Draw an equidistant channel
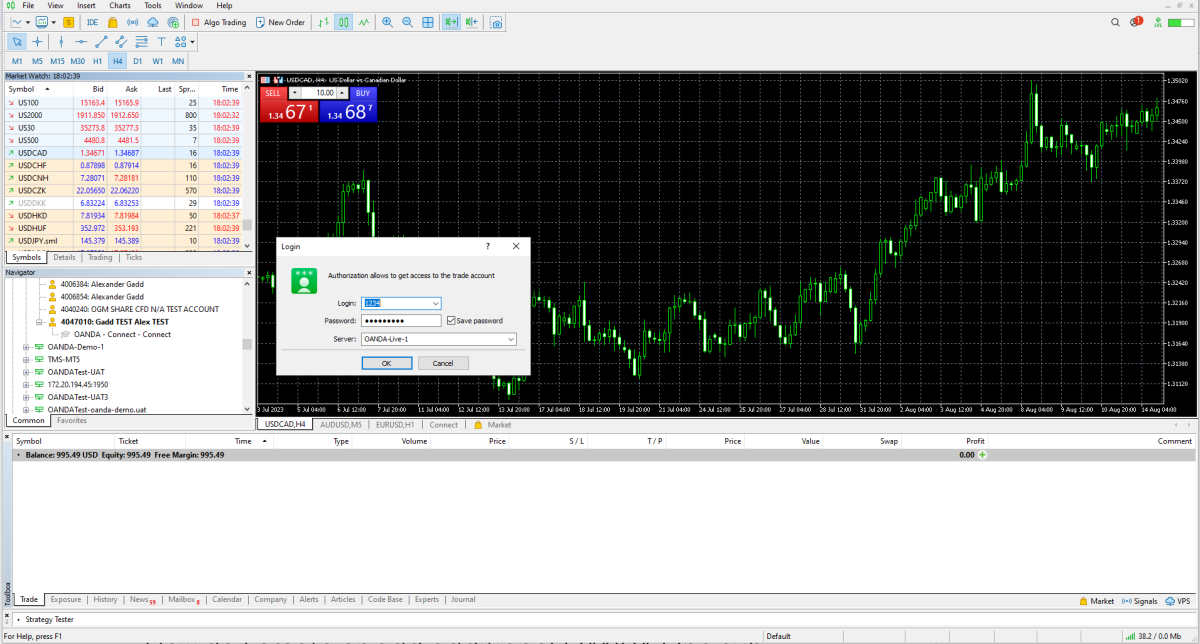 pos(121,42)
